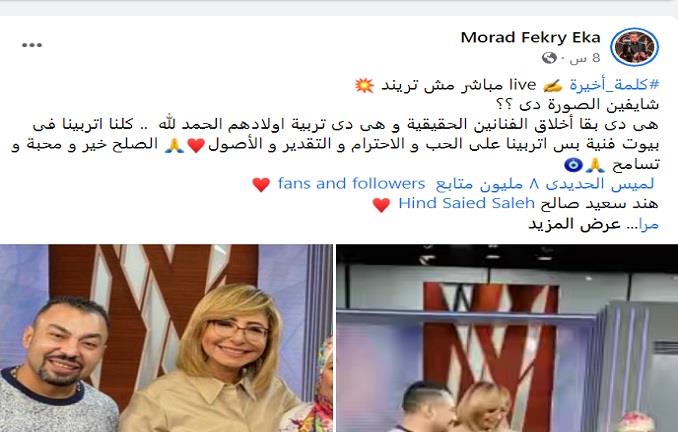
Task: Click the public globe privacy icon
Action: coord(549,58)
